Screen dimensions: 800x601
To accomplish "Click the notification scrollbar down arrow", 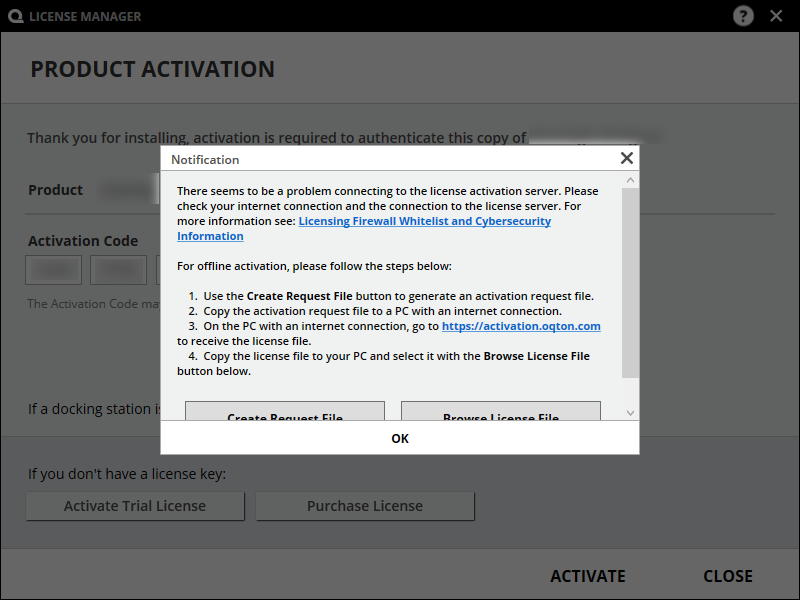I will pos(630,412).
